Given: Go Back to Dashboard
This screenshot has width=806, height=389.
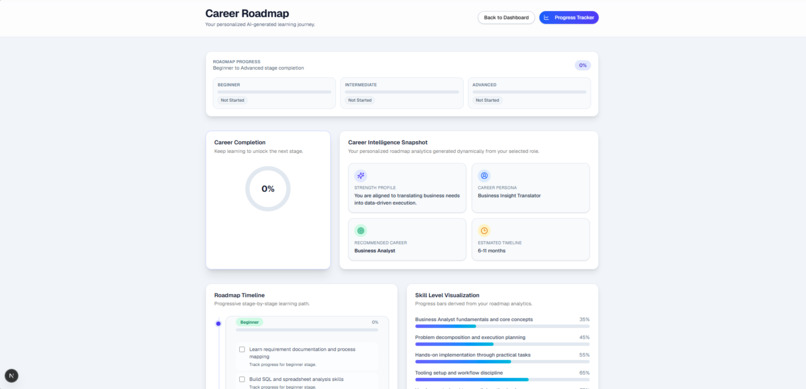Looking at the screenshot, I should click(506, 17).
